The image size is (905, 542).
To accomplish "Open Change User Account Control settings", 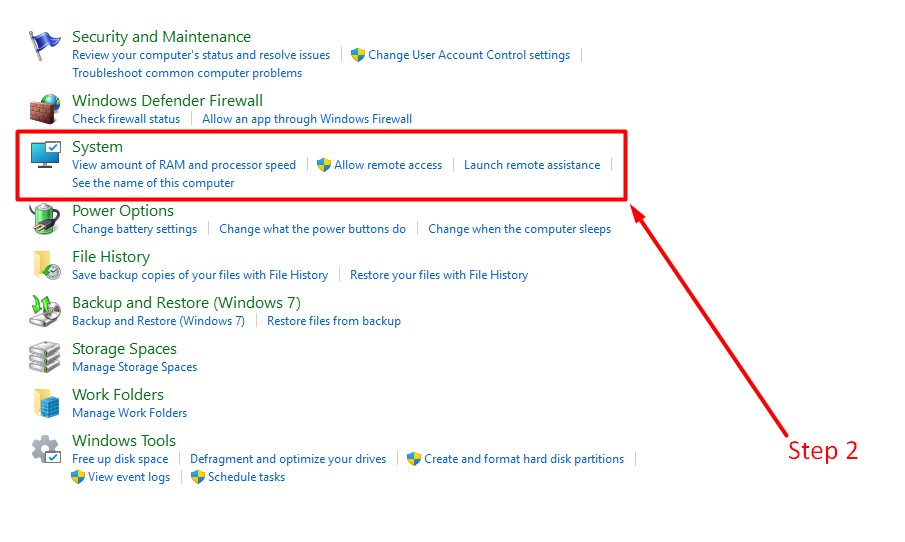I will click(x=469, y=55).
